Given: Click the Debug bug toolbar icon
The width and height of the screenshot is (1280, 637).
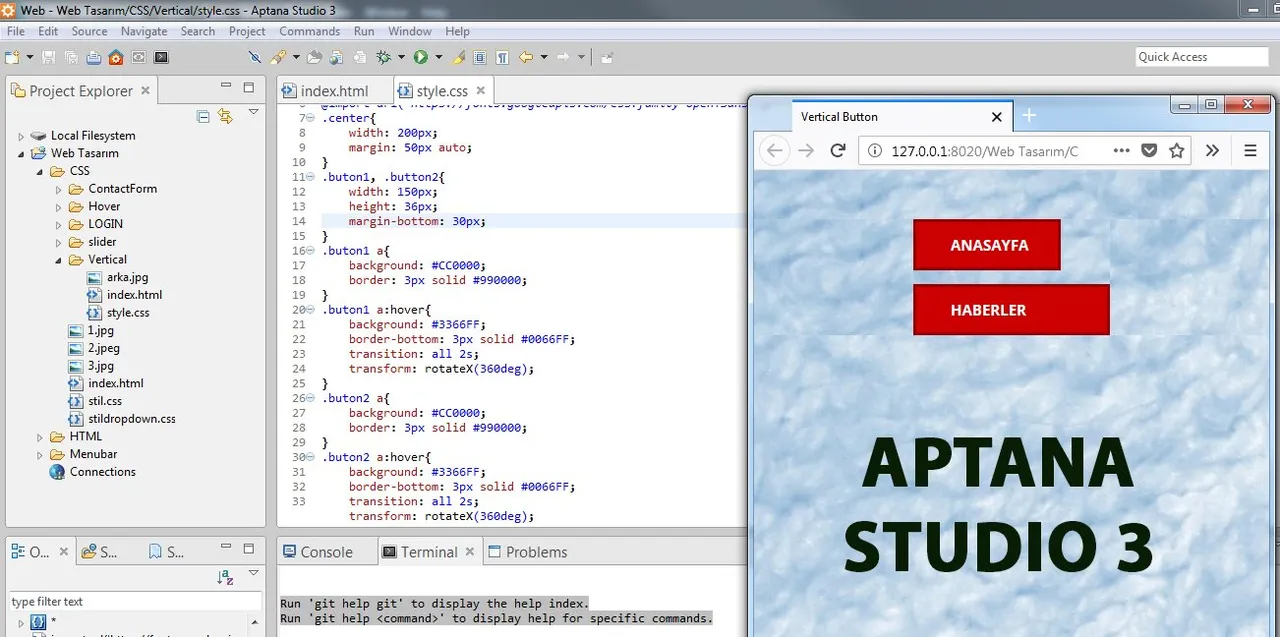Looking at the screenshot, I should click(383, 57).
